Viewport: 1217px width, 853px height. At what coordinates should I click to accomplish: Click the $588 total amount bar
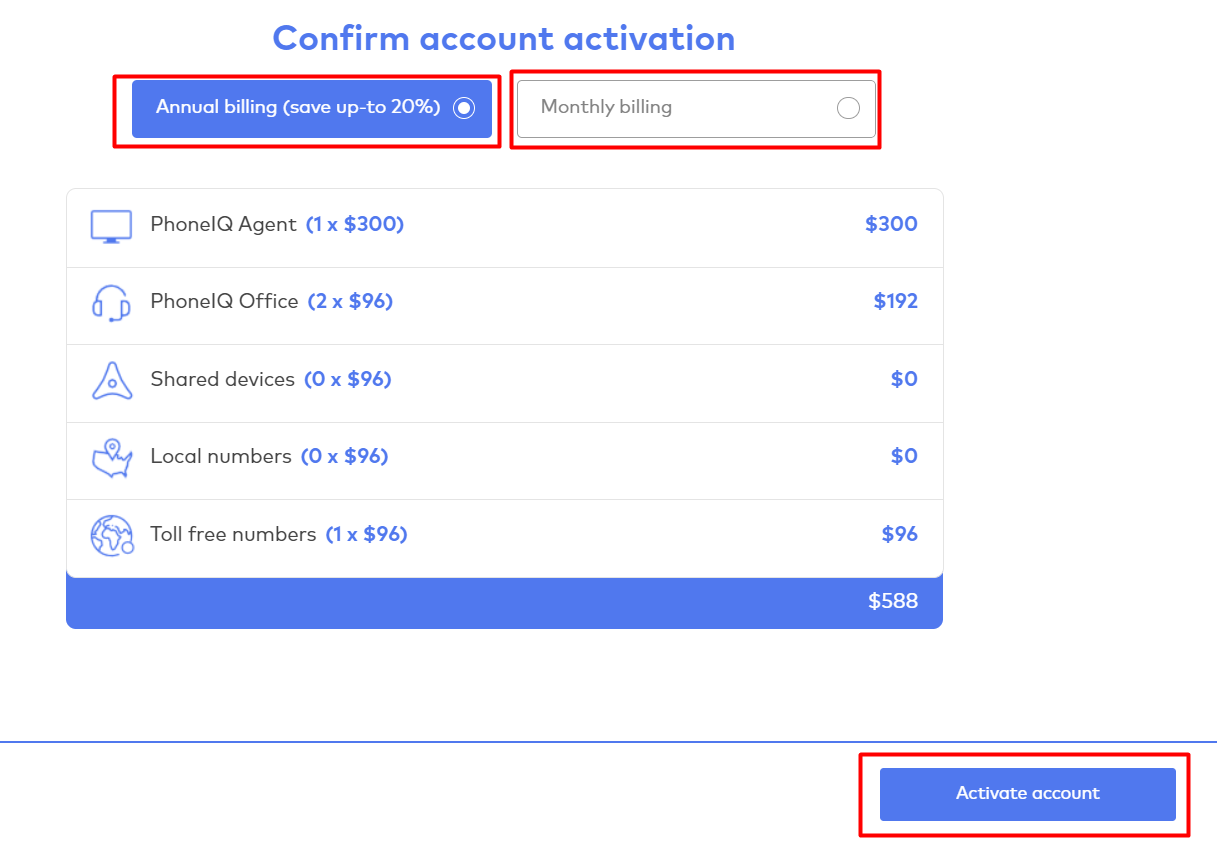pyautogui.click(x=504, y=602)
